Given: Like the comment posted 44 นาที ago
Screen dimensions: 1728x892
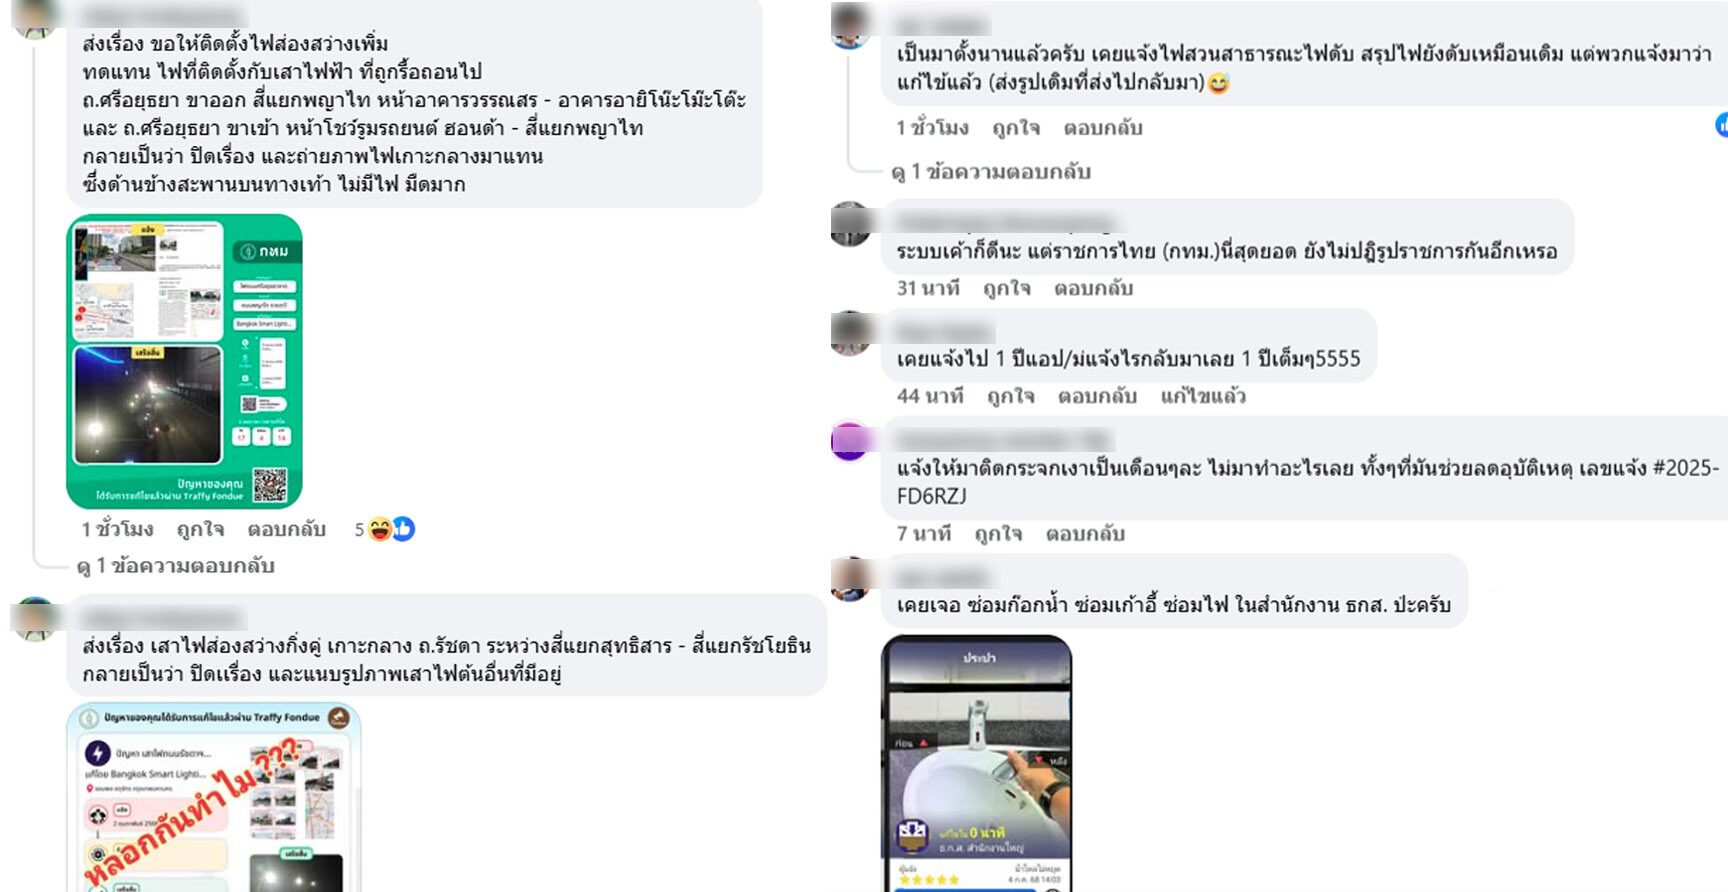Looking at the screenshot, I should pos(1011,396).
